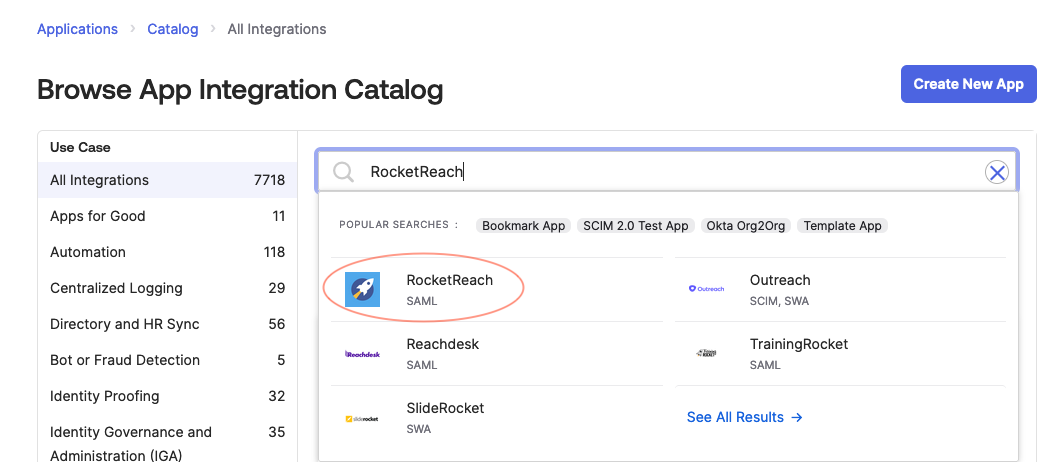This screenshot has height=462, width=1052.
Task: Select Identity Proofing use case
Action: [x=168, y=396]
